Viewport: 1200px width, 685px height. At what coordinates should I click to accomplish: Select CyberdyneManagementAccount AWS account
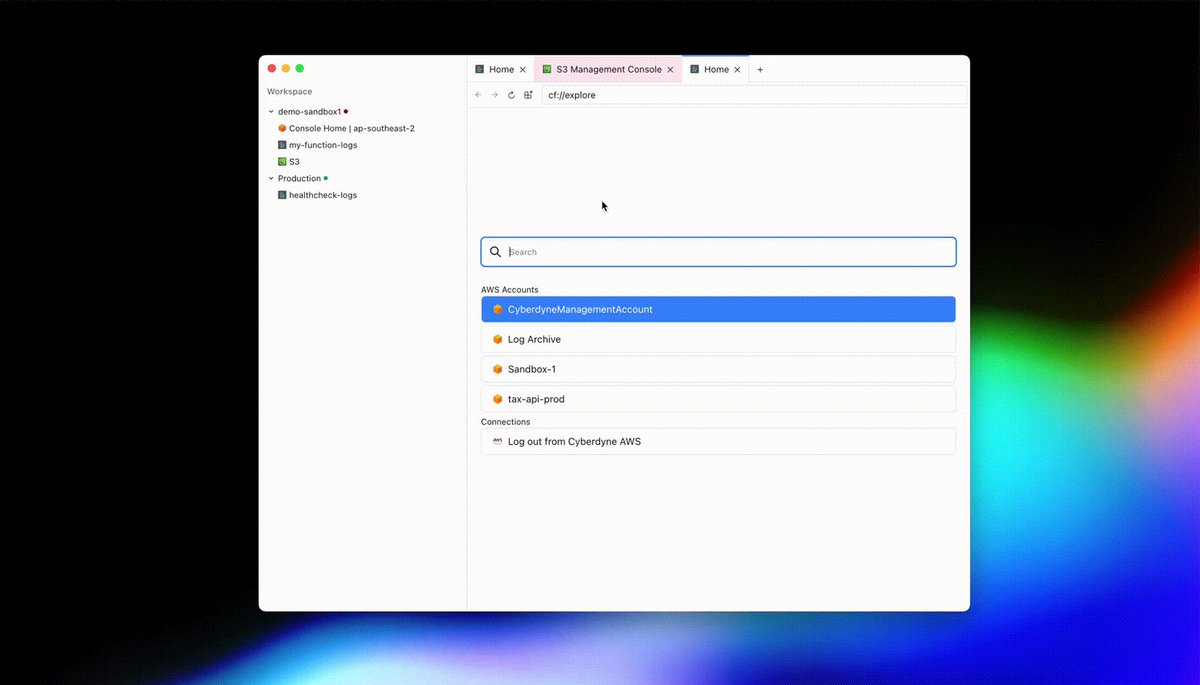(x=718, y=310)
